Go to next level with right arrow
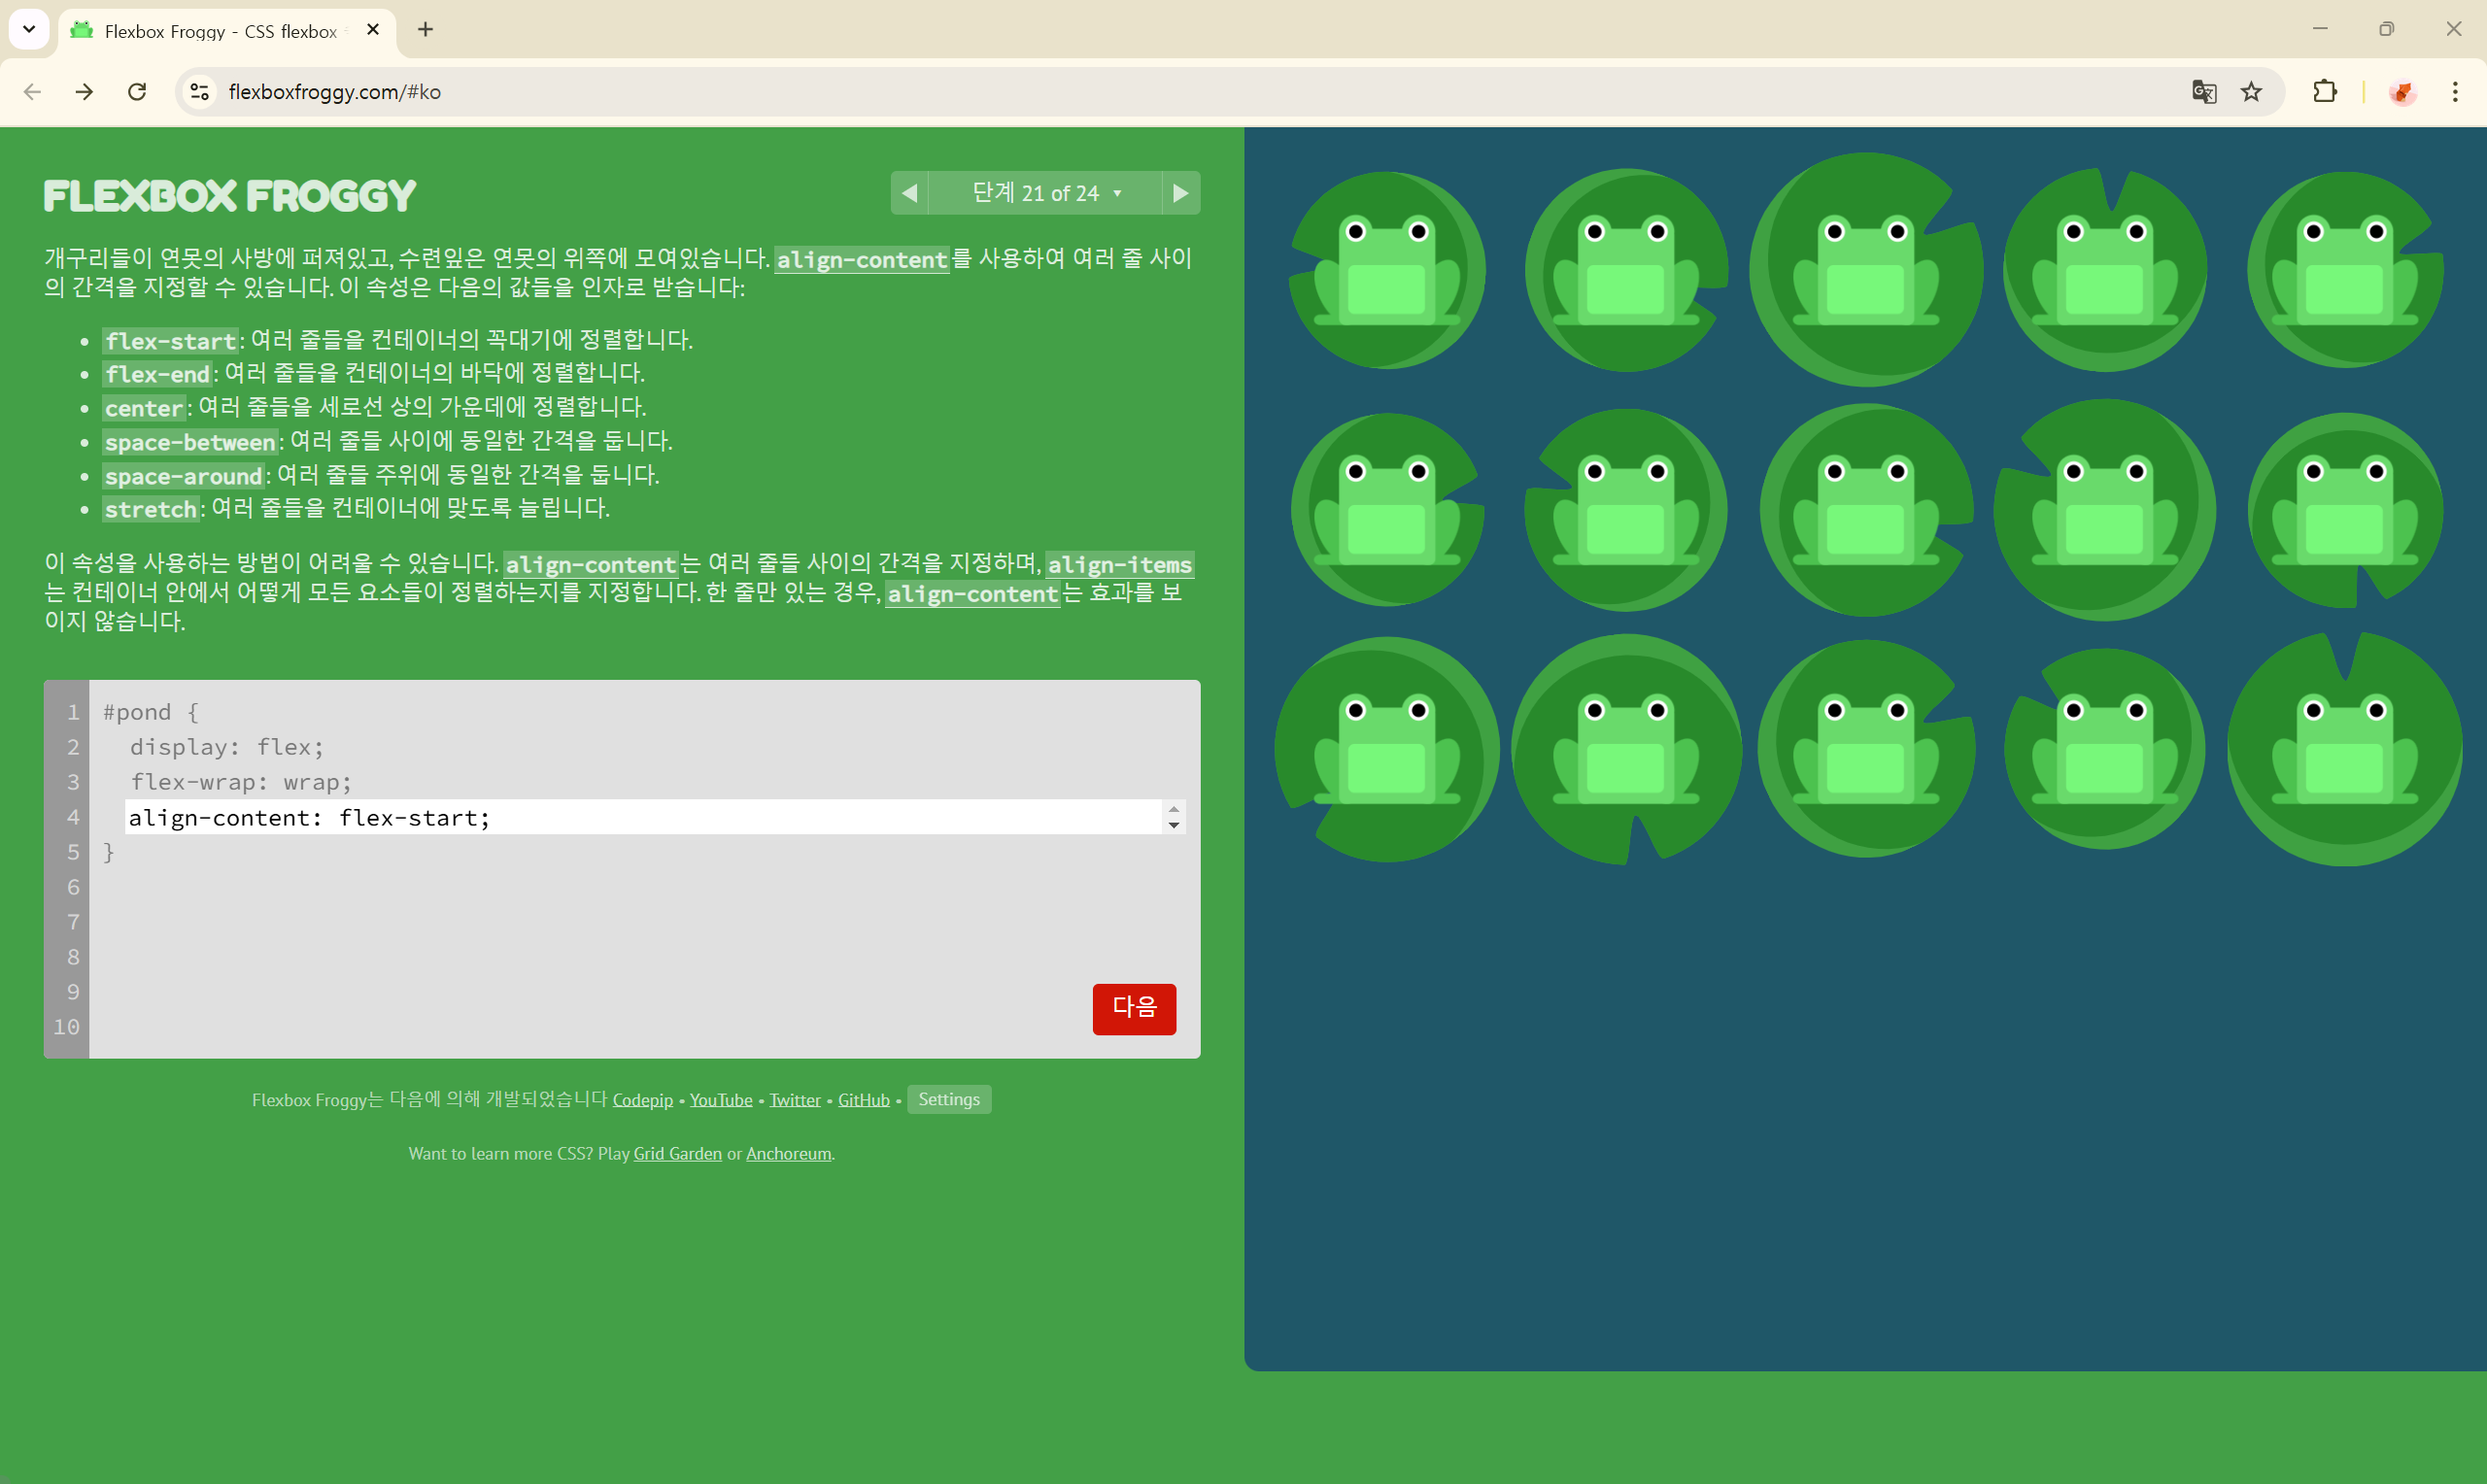The image size is (2487, 1484). [x=1180, y=193]
